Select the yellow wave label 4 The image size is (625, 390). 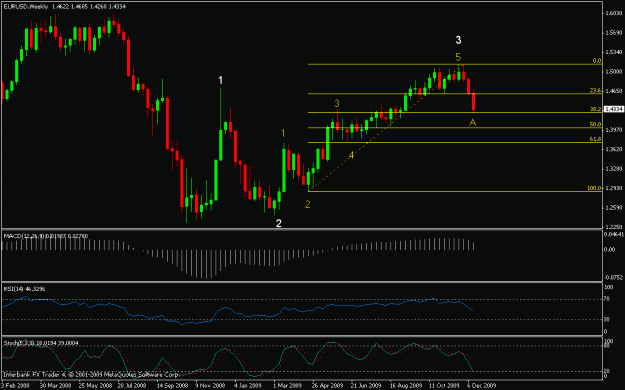coord(351,156)
